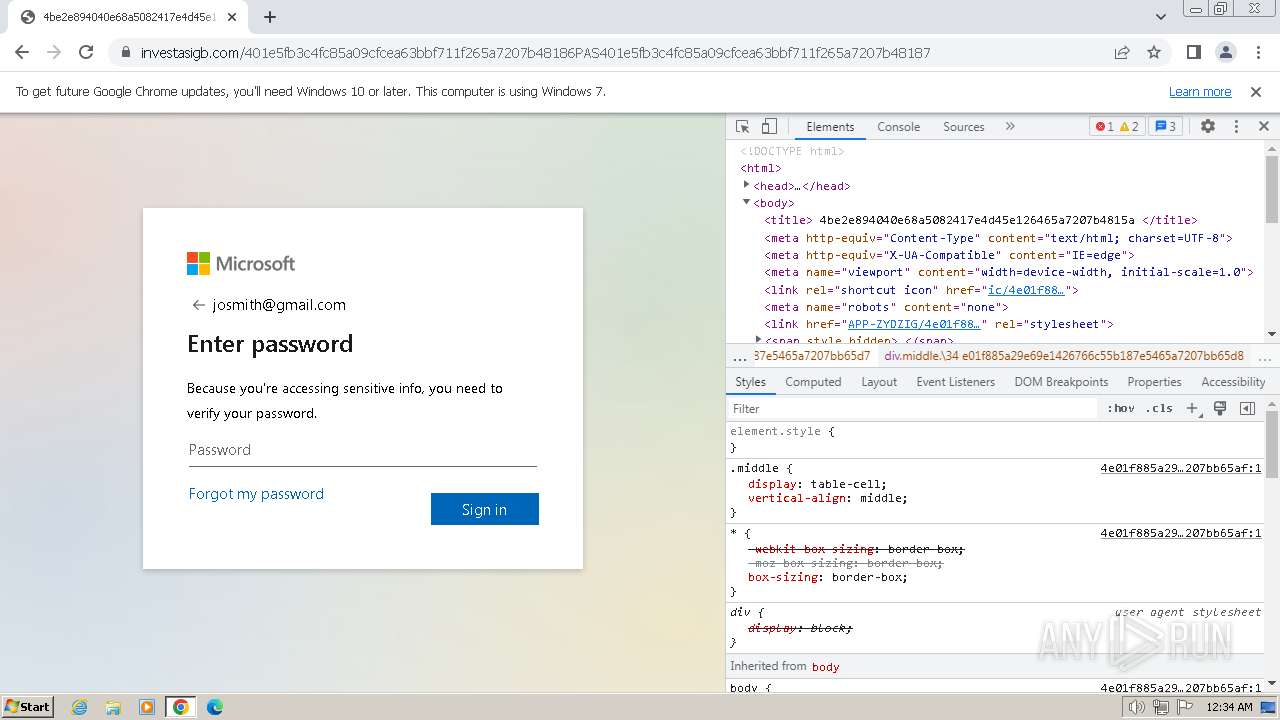Activate the inspect element picker
Screen dimensions: 1280x720
point(743,127)
